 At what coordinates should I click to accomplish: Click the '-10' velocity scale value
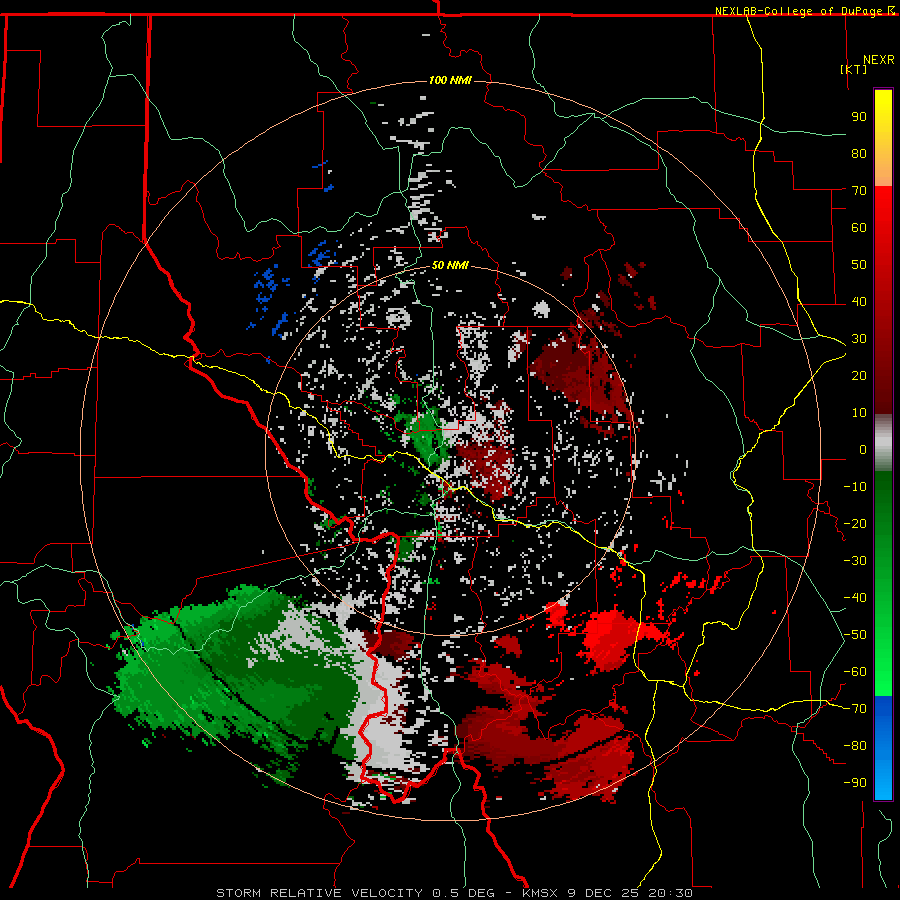coord(855,487)
